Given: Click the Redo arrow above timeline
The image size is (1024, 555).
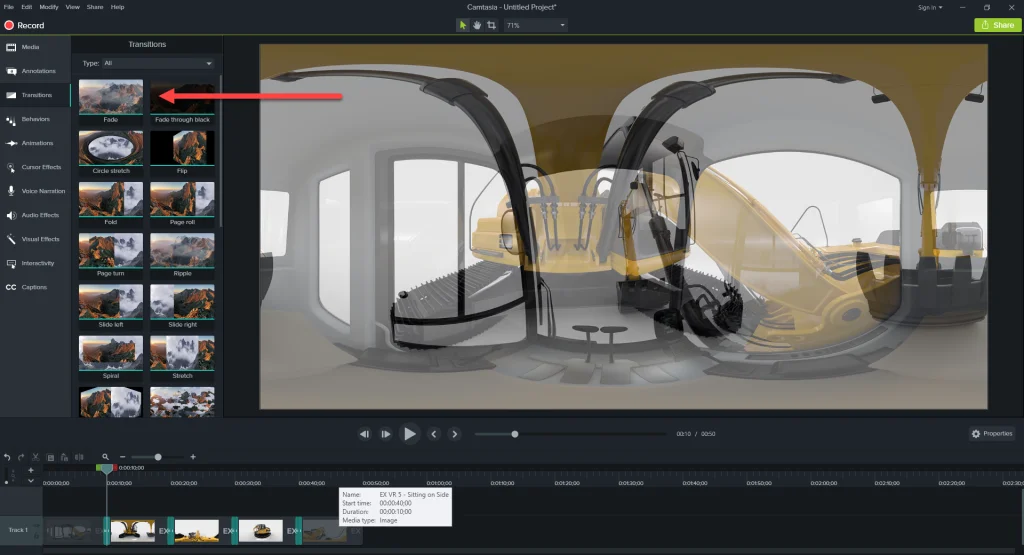Looking at the screenshot, I should click(21, 457).
